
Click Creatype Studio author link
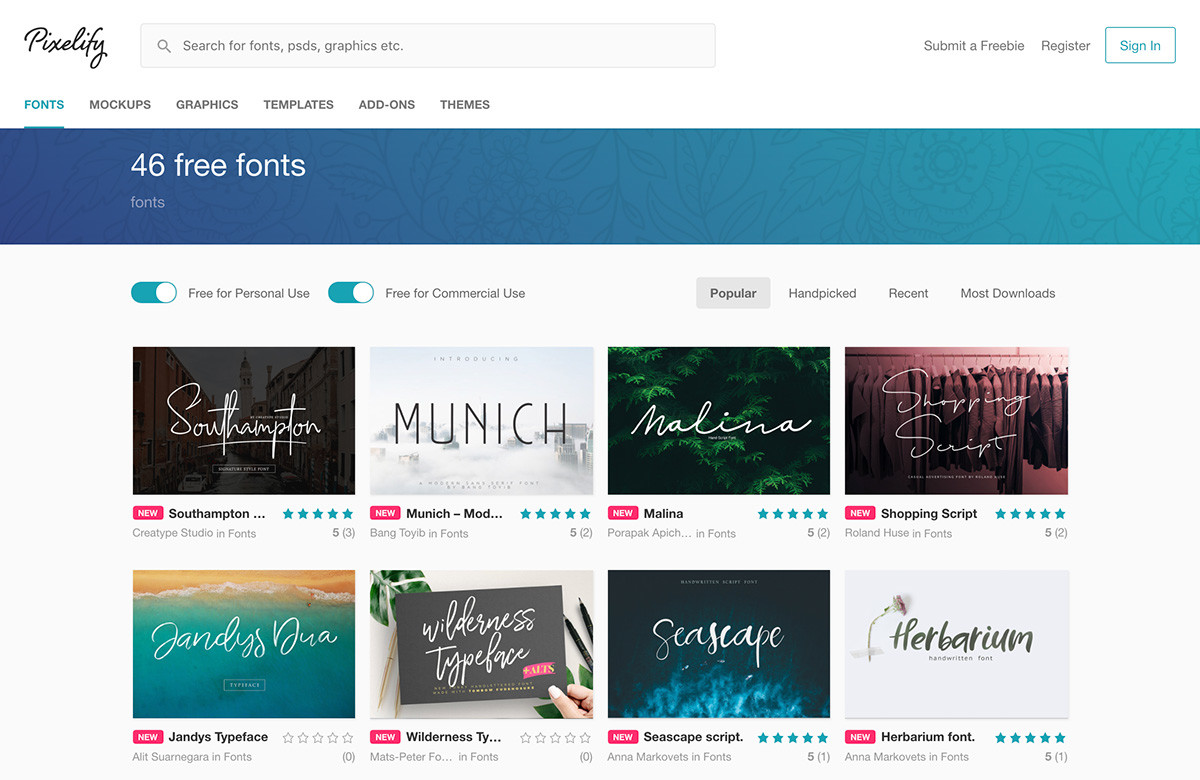click(x=170, y=533)
